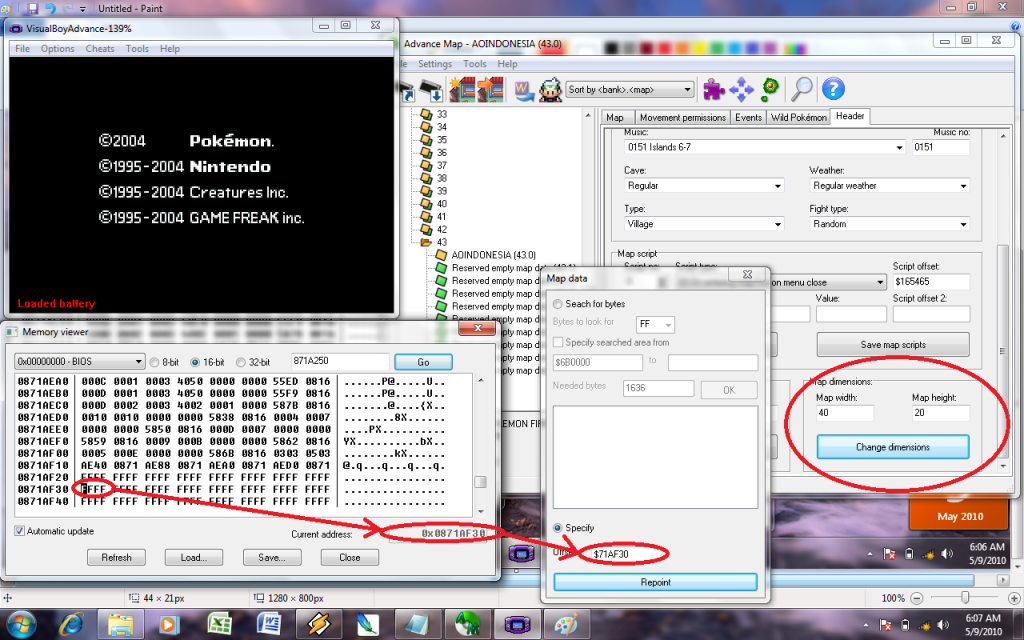Click the Save icon in Paint title bar
Screen dimensions: 1024x640
pyautogui.click(x=32, y=8)
